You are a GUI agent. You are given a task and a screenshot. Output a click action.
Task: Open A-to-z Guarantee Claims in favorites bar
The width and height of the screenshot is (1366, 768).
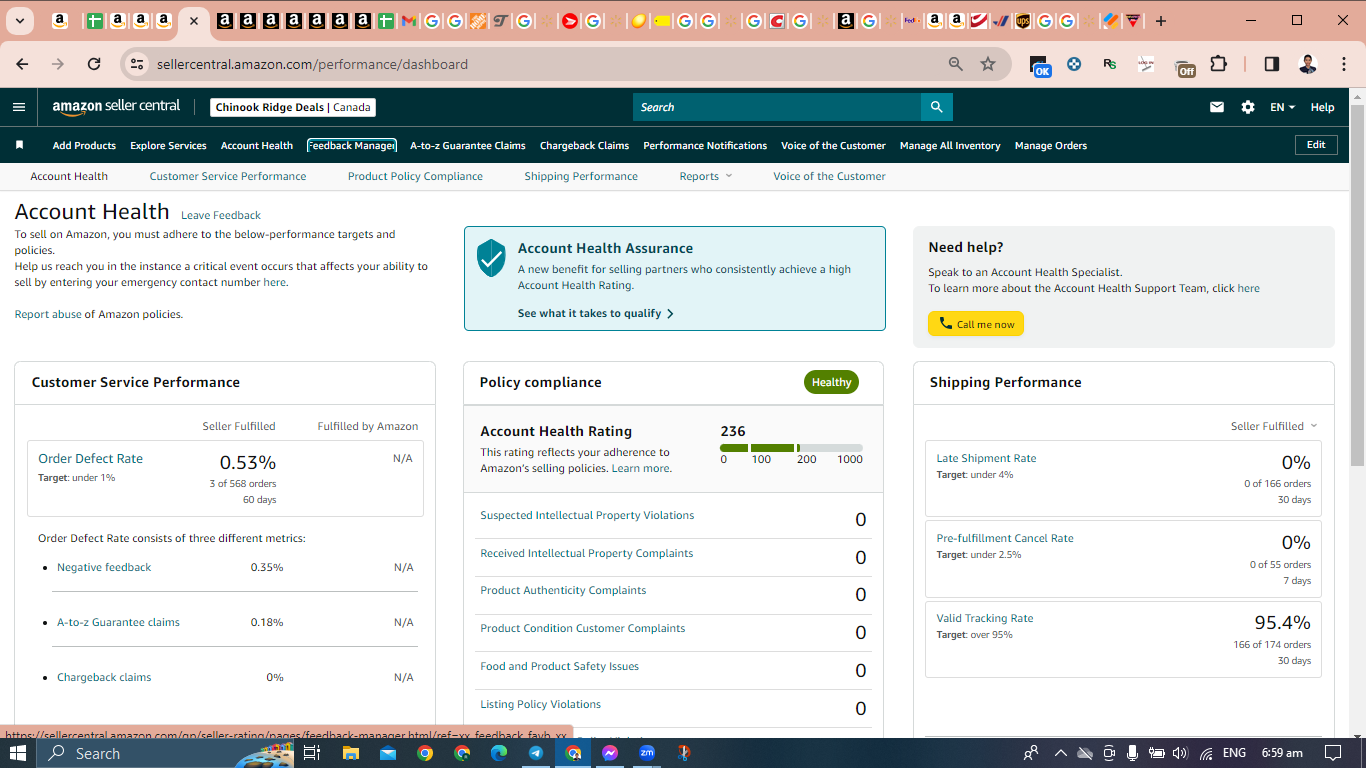[468, 145]
